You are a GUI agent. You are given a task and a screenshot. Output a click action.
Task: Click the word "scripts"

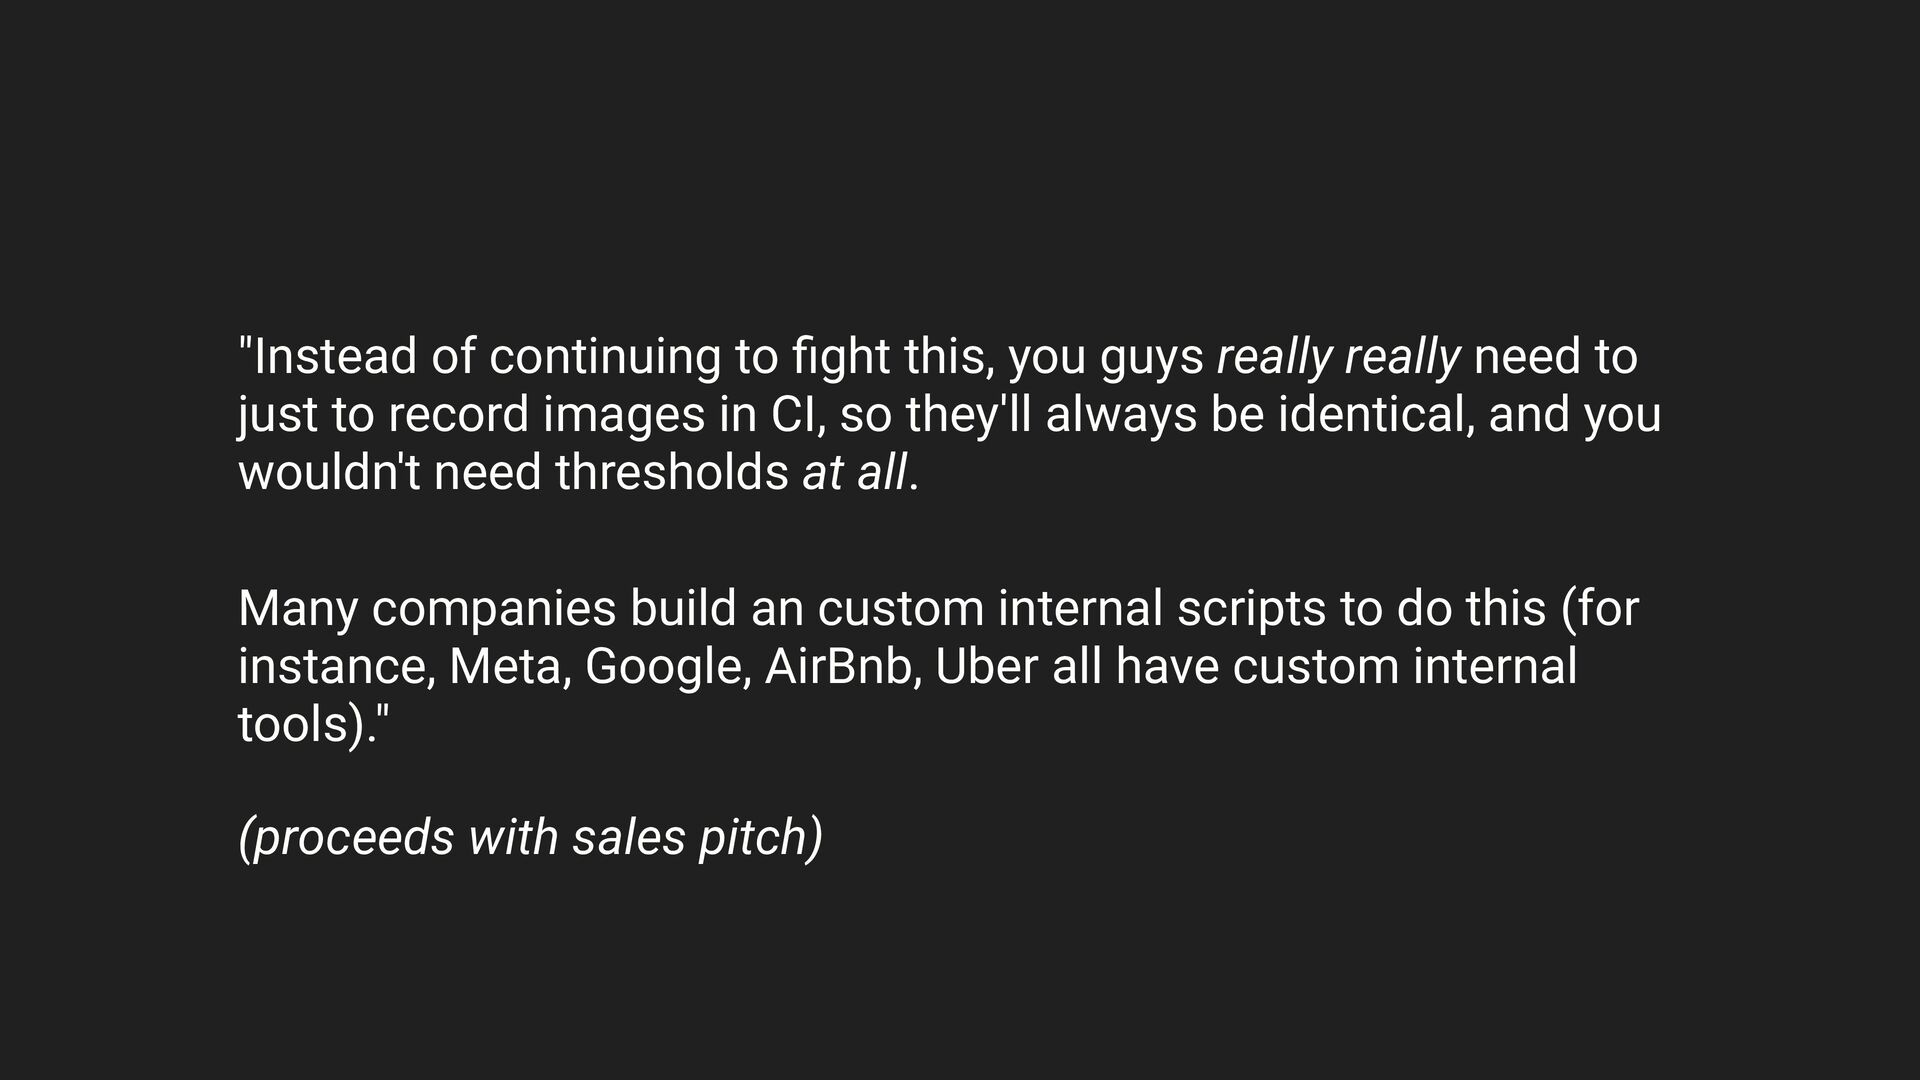[1250, 610]
